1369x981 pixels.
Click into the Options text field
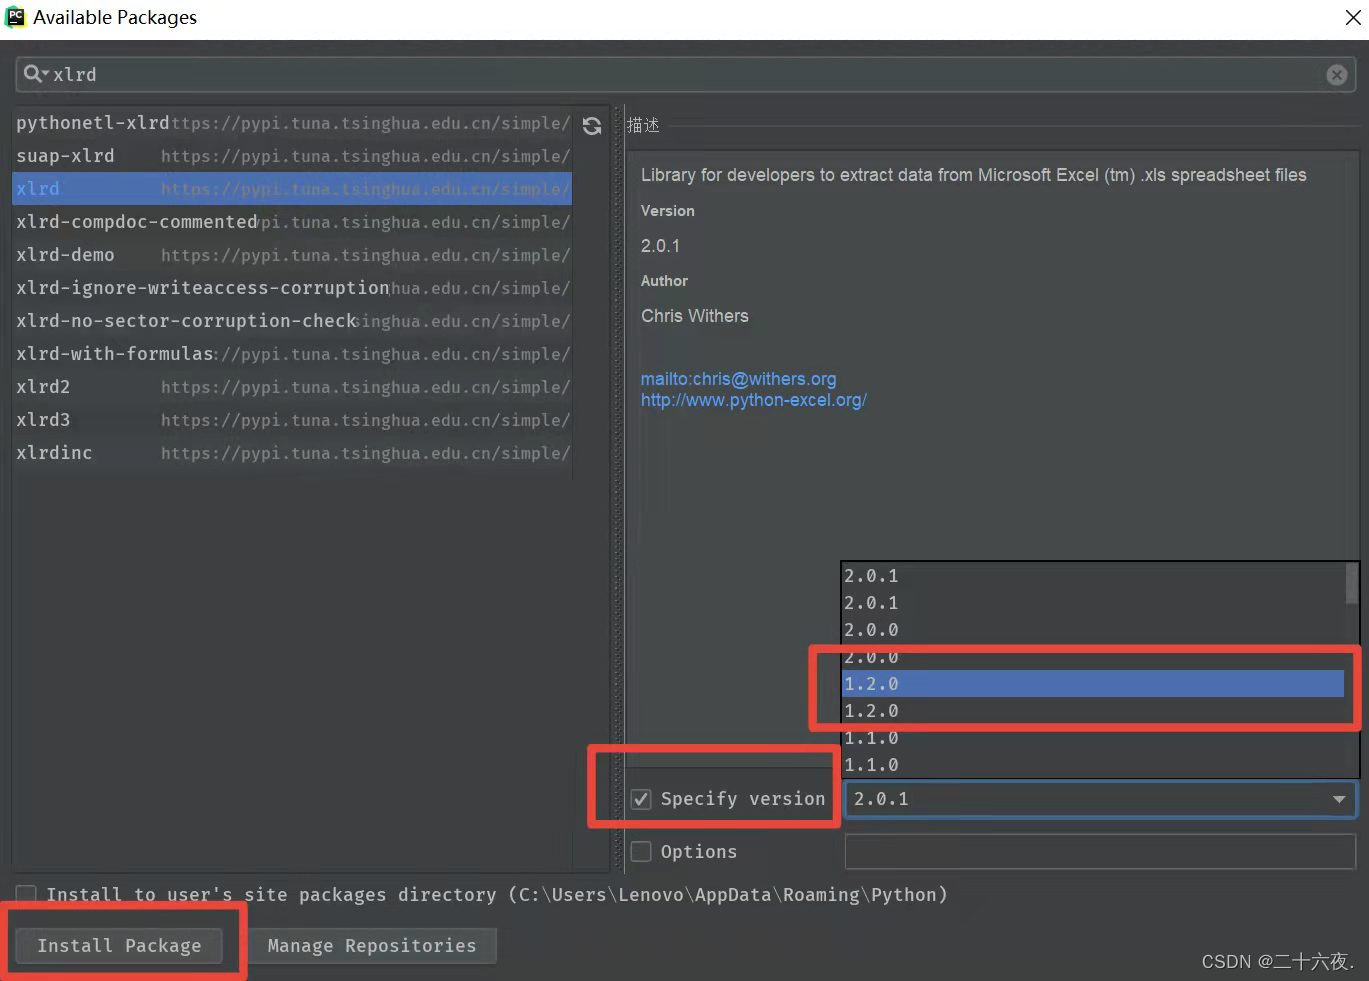[1100, 852]
